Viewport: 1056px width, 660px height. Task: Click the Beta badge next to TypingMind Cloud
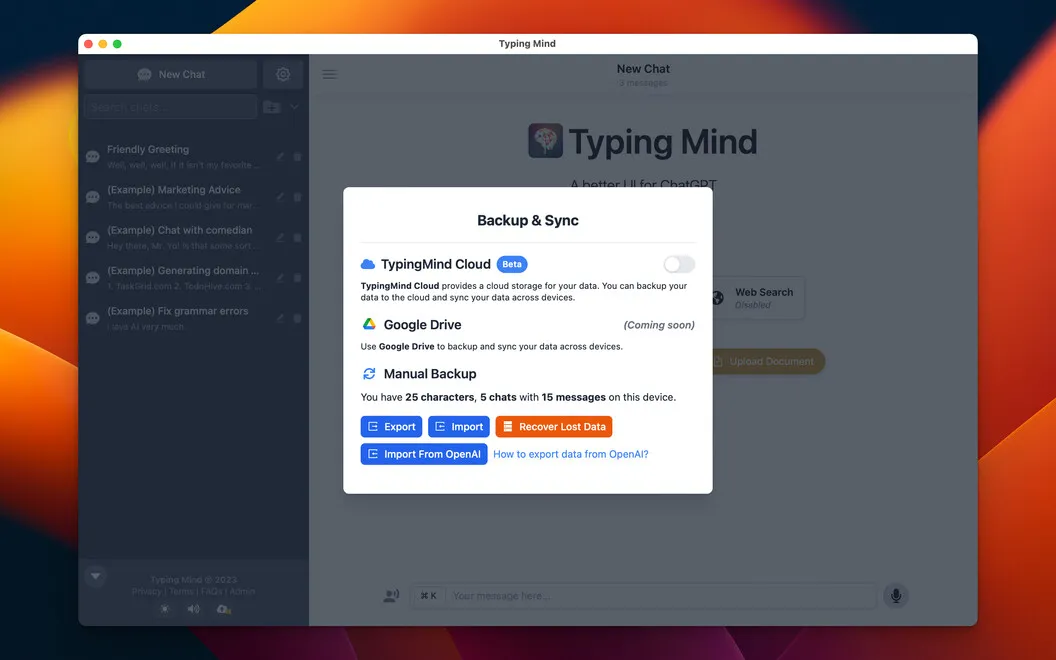tap(512, 264)
